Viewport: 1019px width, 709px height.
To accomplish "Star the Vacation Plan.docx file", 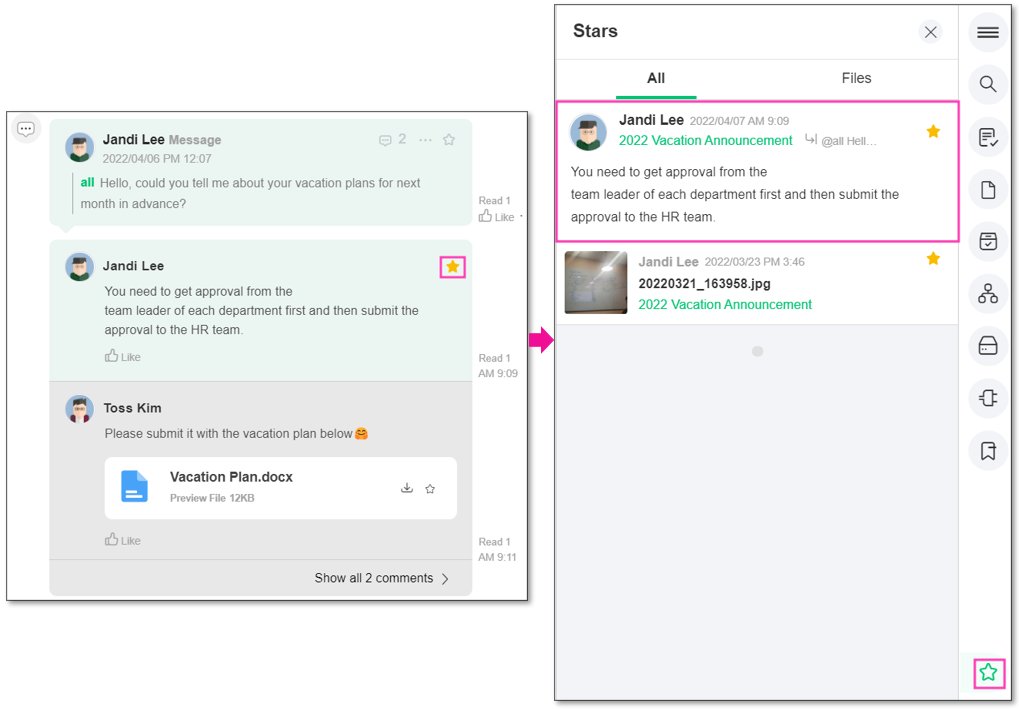I will [x=430, y=489].
